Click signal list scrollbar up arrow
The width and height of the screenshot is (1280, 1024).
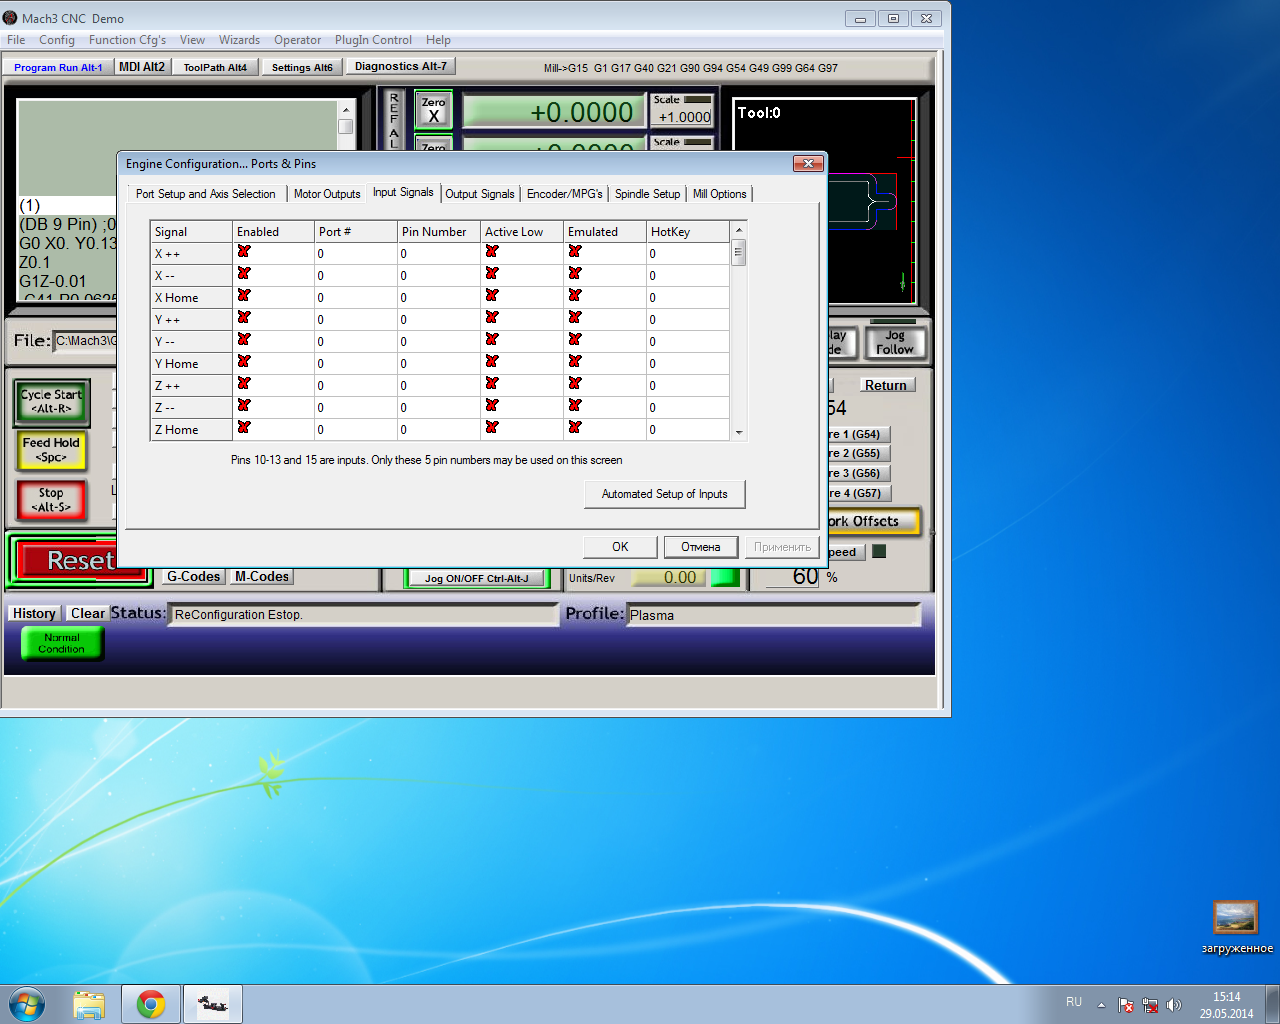point(739,230)
